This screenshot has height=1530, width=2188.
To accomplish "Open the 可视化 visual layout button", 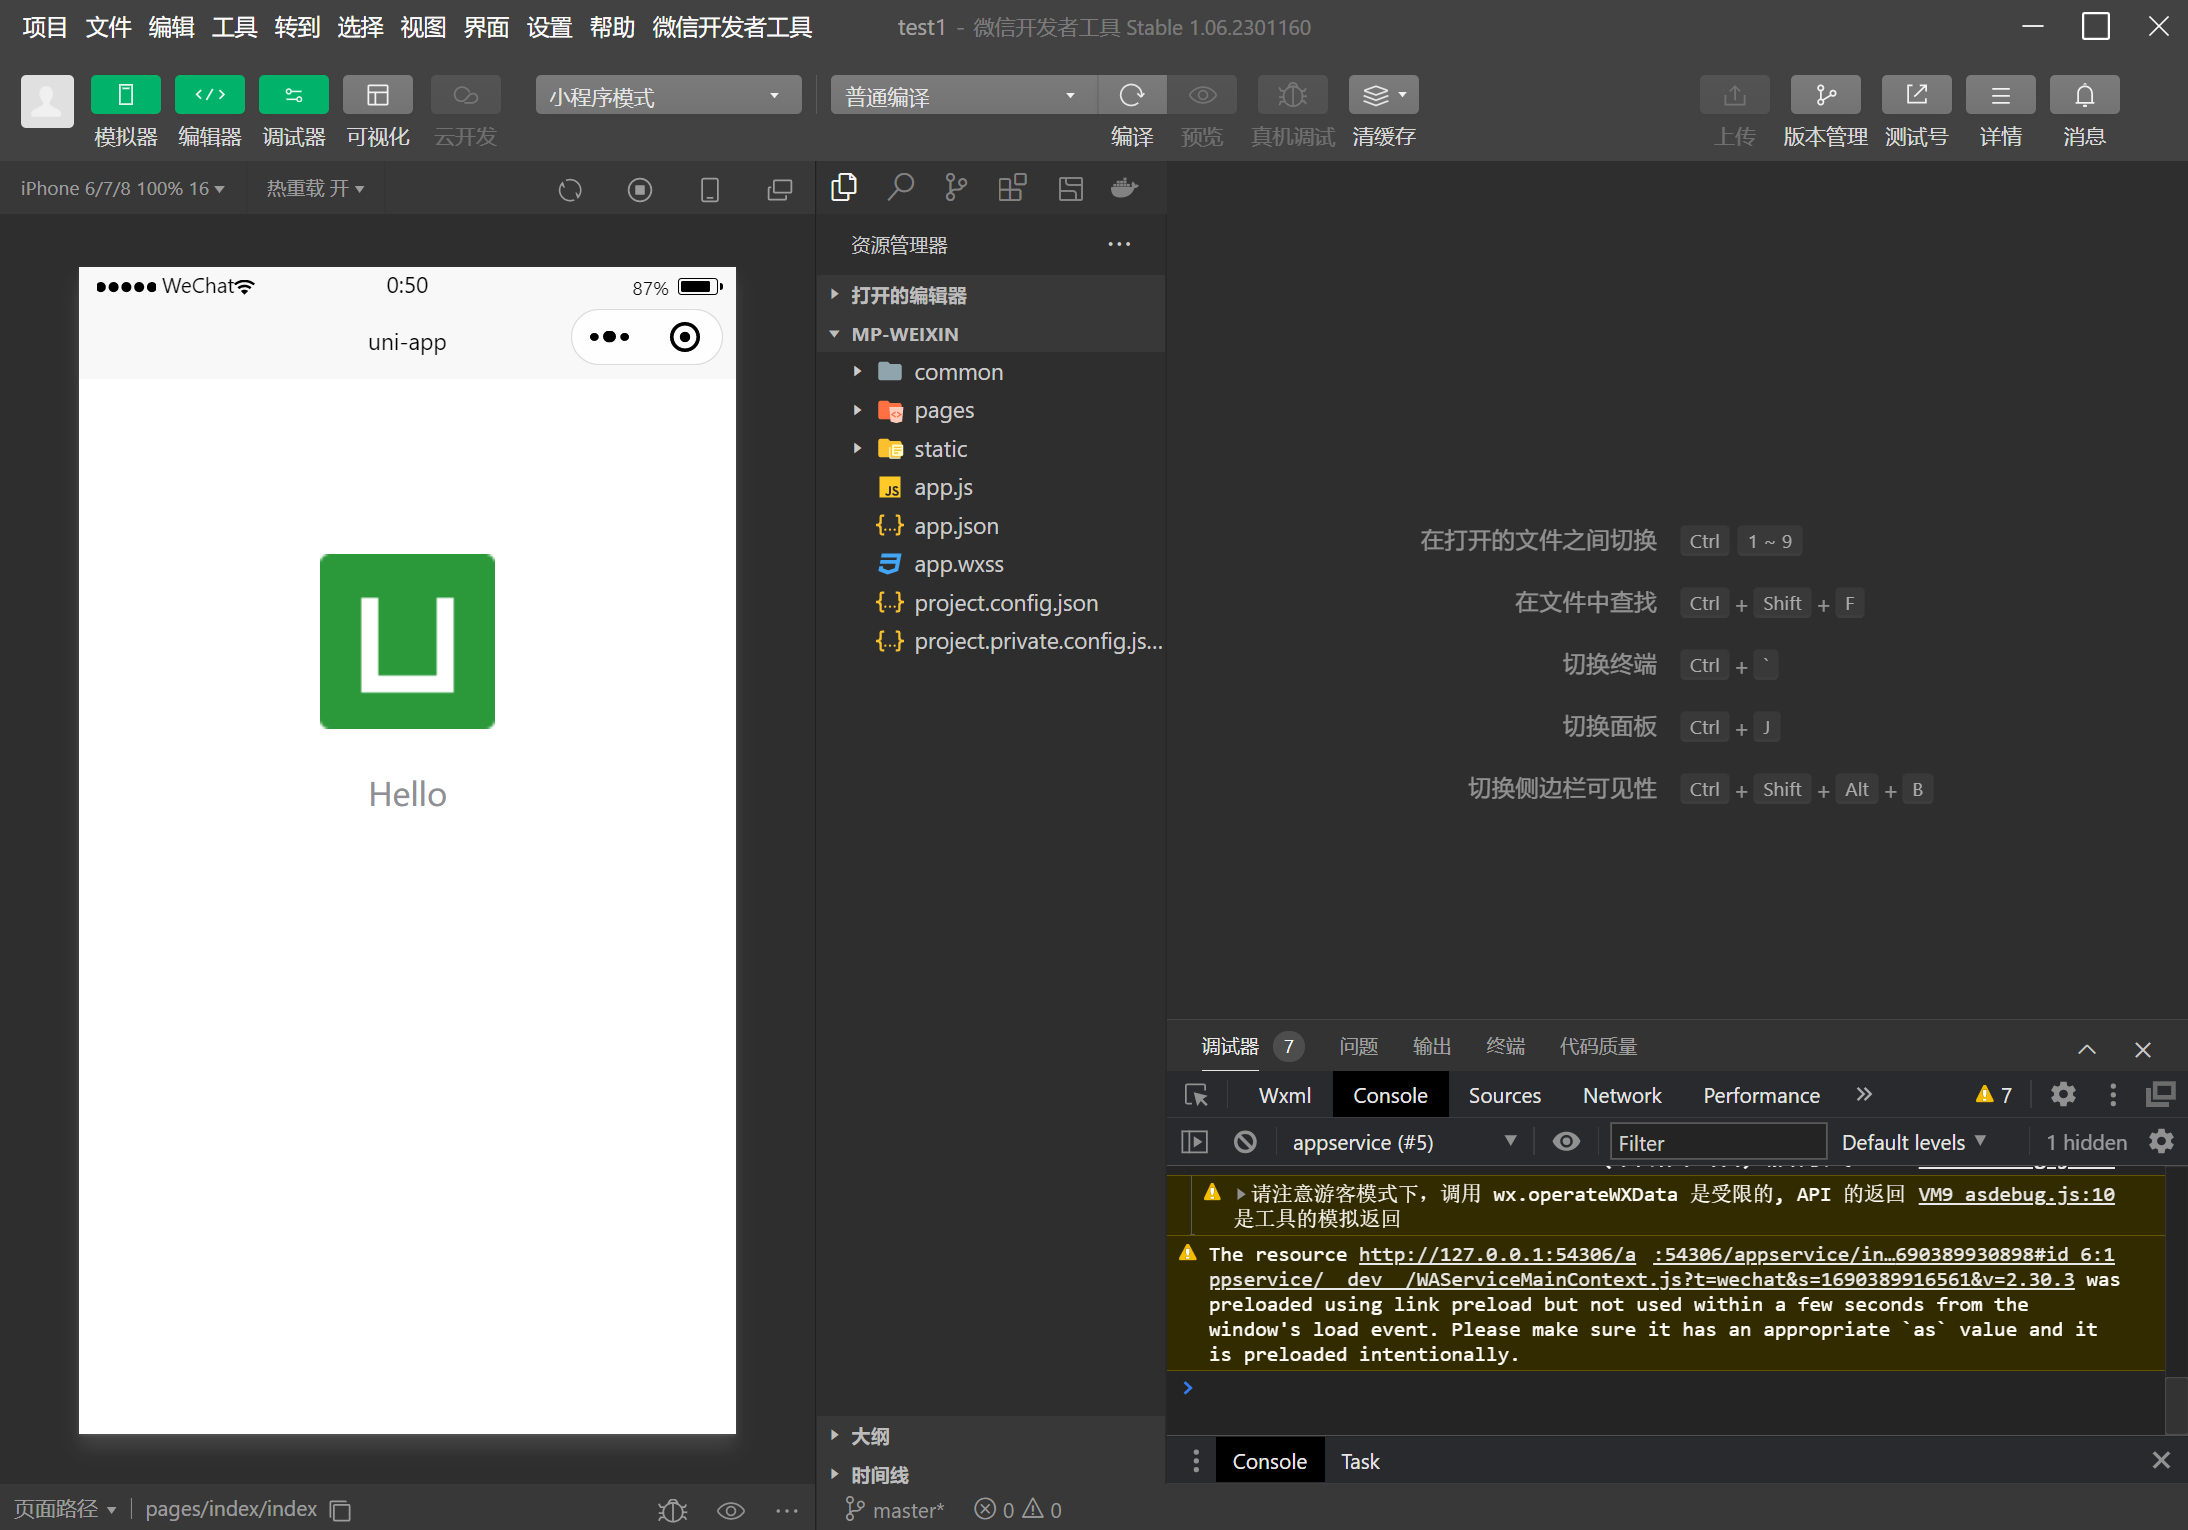I will click(378, 95).
